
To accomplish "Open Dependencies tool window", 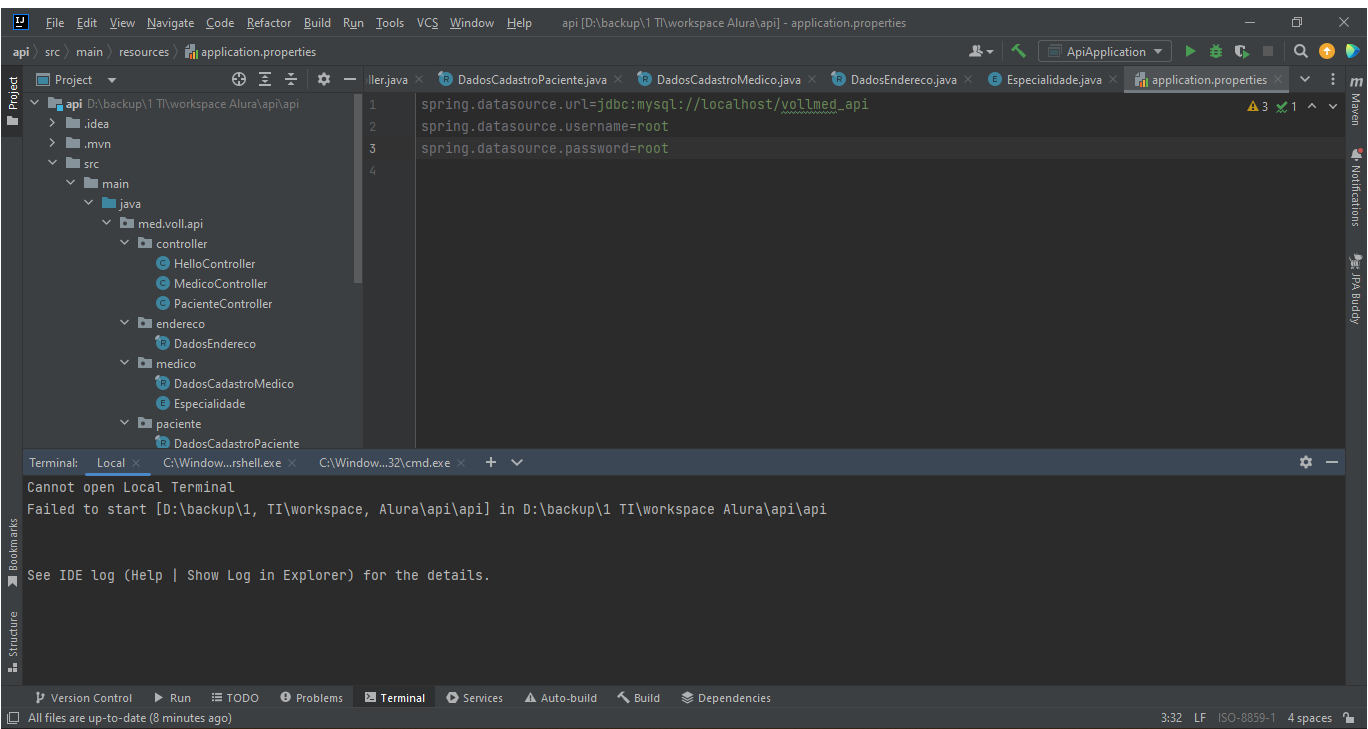I will (x=725, y=697).
